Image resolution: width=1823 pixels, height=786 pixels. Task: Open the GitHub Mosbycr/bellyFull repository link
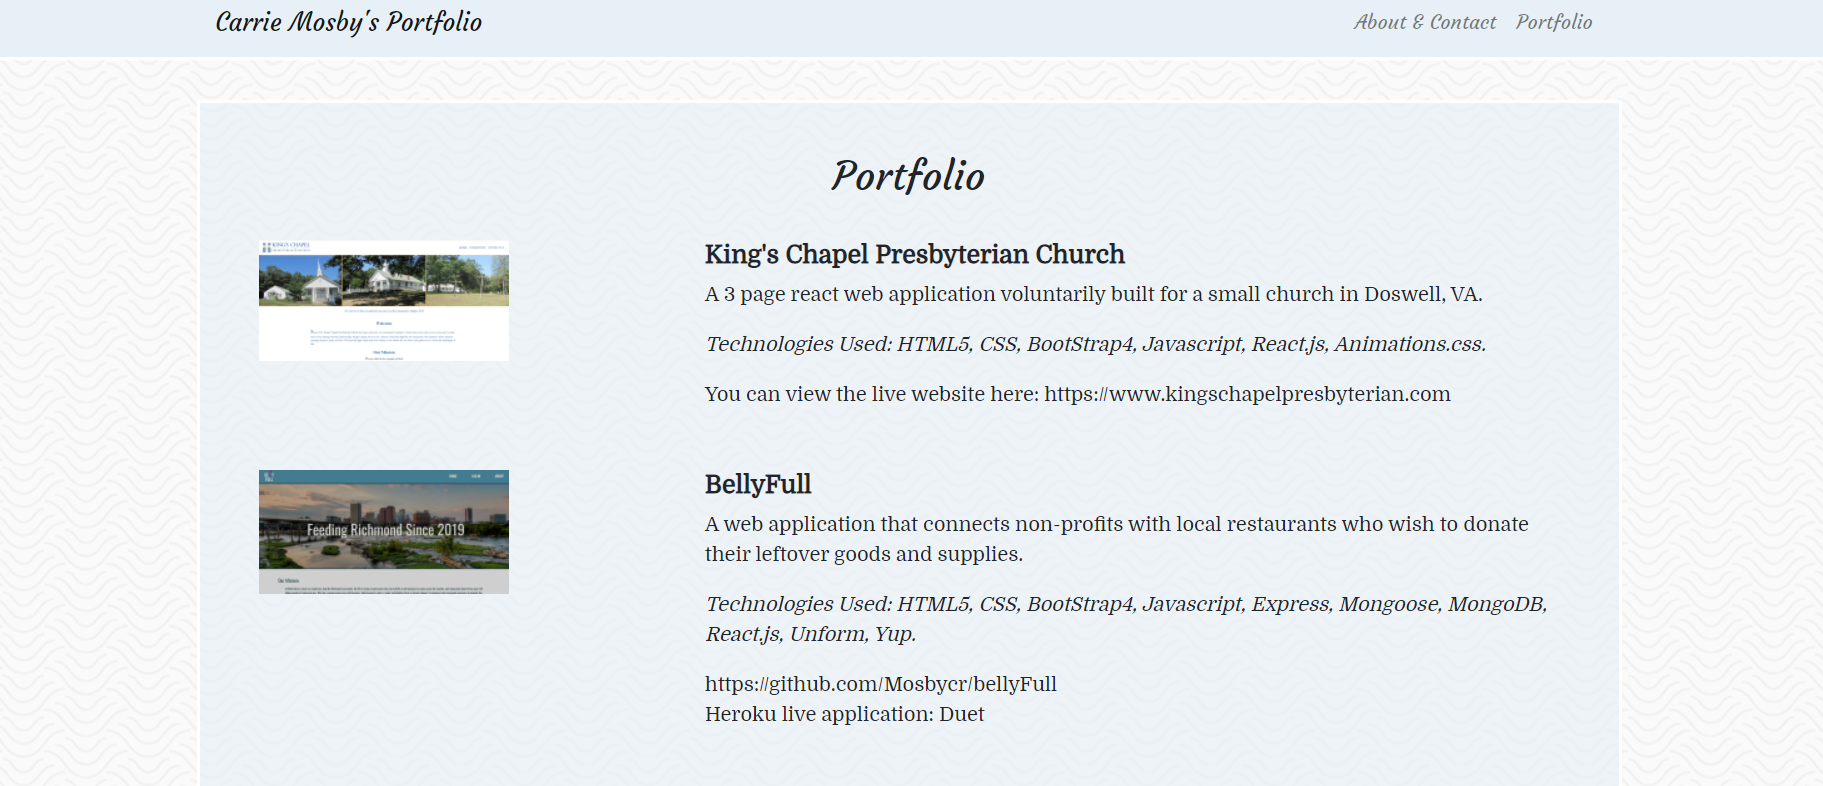[x=880, y=684]
